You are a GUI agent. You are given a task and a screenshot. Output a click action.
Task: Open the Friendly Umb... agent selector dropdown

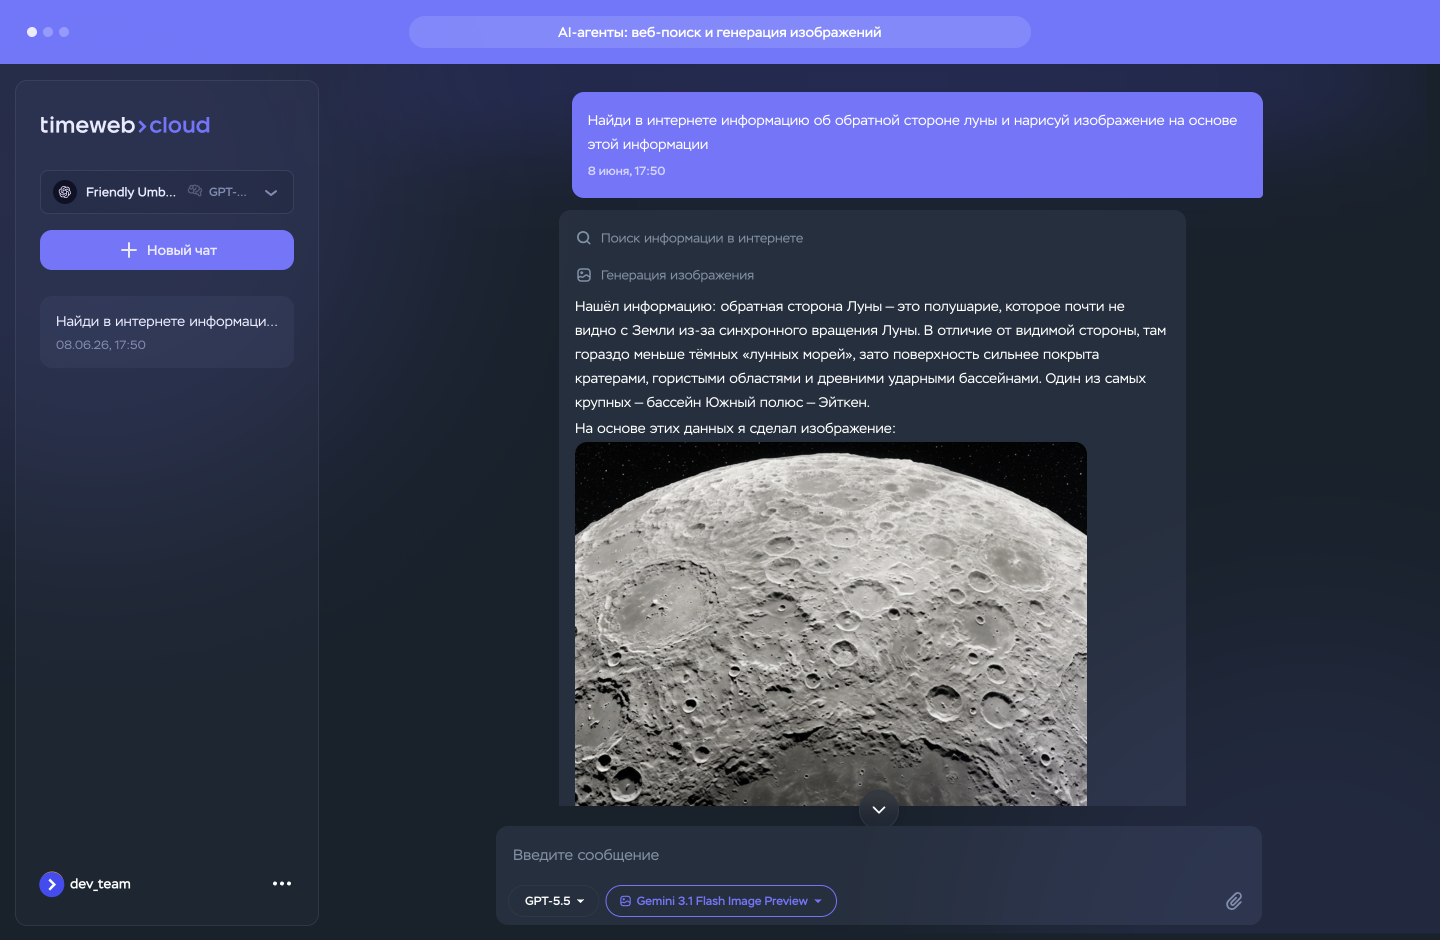tap(167, 192)
